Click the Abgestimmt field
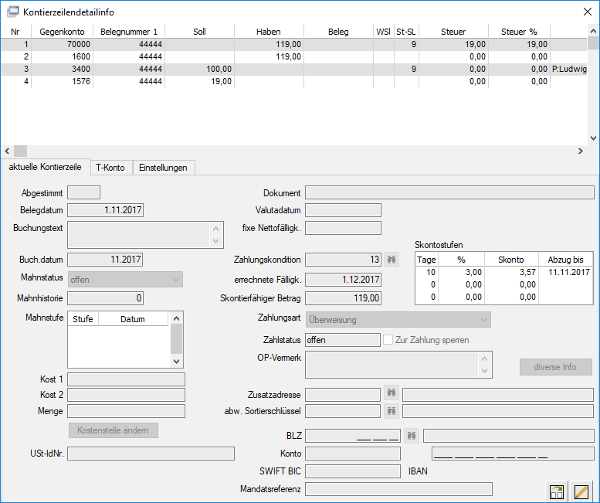The height and width of the screenshot is (503, 600). click(84, 192)
